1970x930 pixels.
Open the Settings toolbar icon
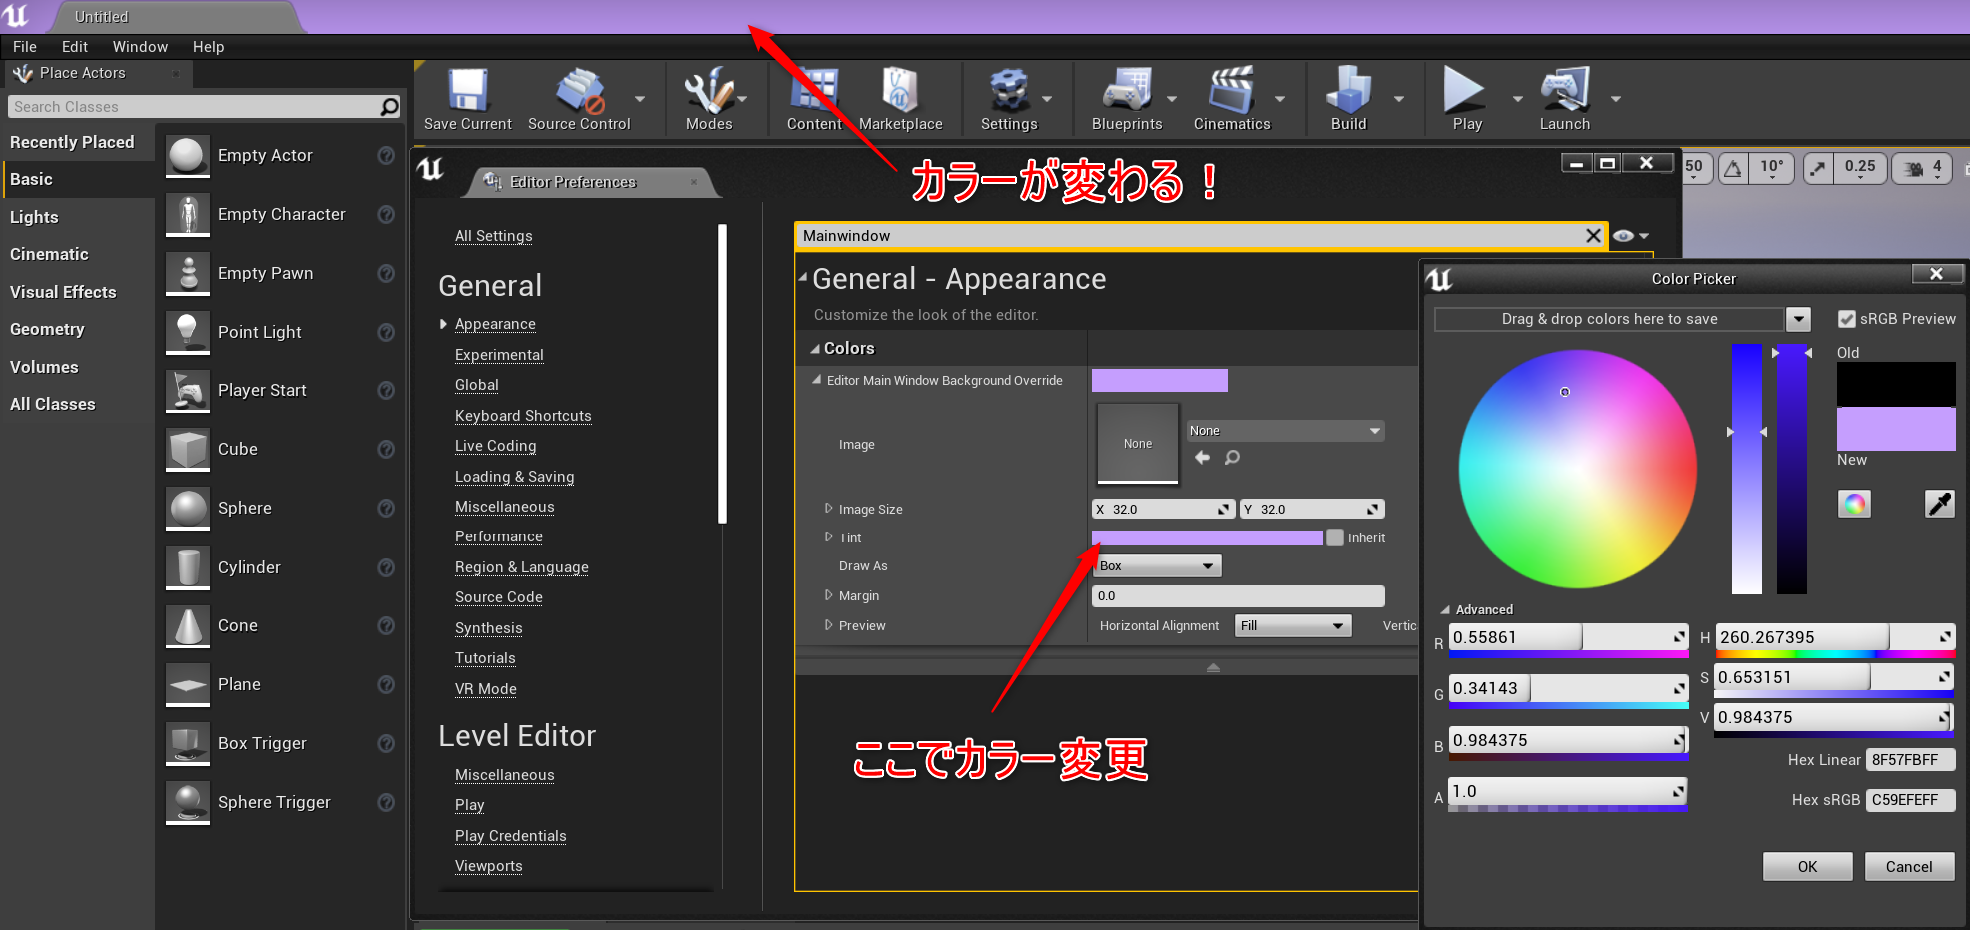[1009, 90]
